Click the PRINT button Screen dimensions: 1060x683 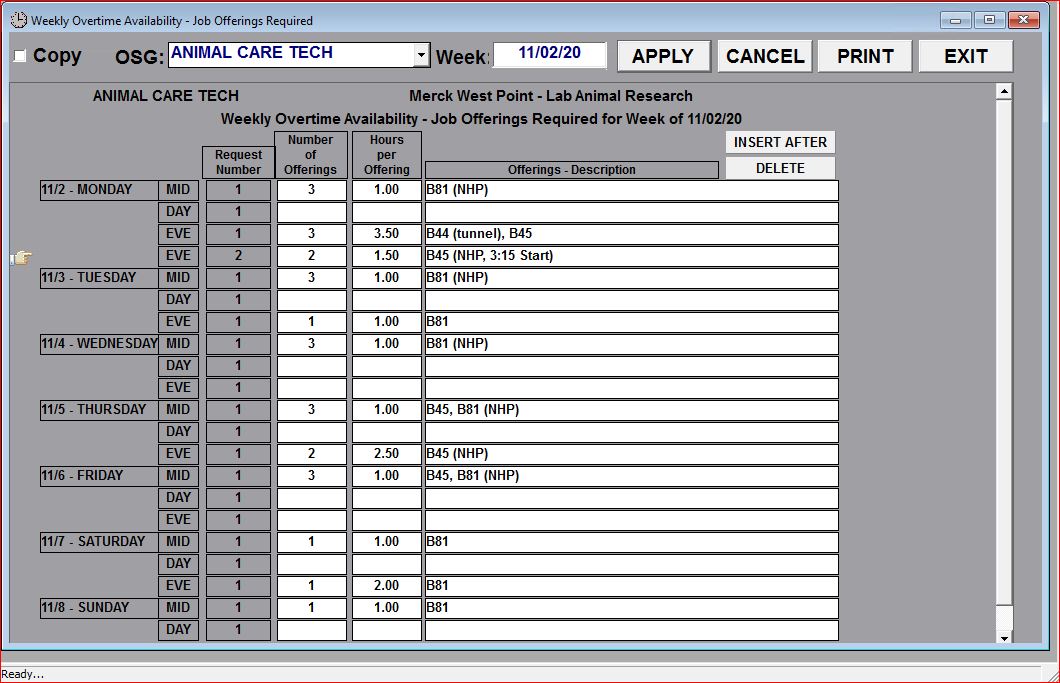[865, 57]
